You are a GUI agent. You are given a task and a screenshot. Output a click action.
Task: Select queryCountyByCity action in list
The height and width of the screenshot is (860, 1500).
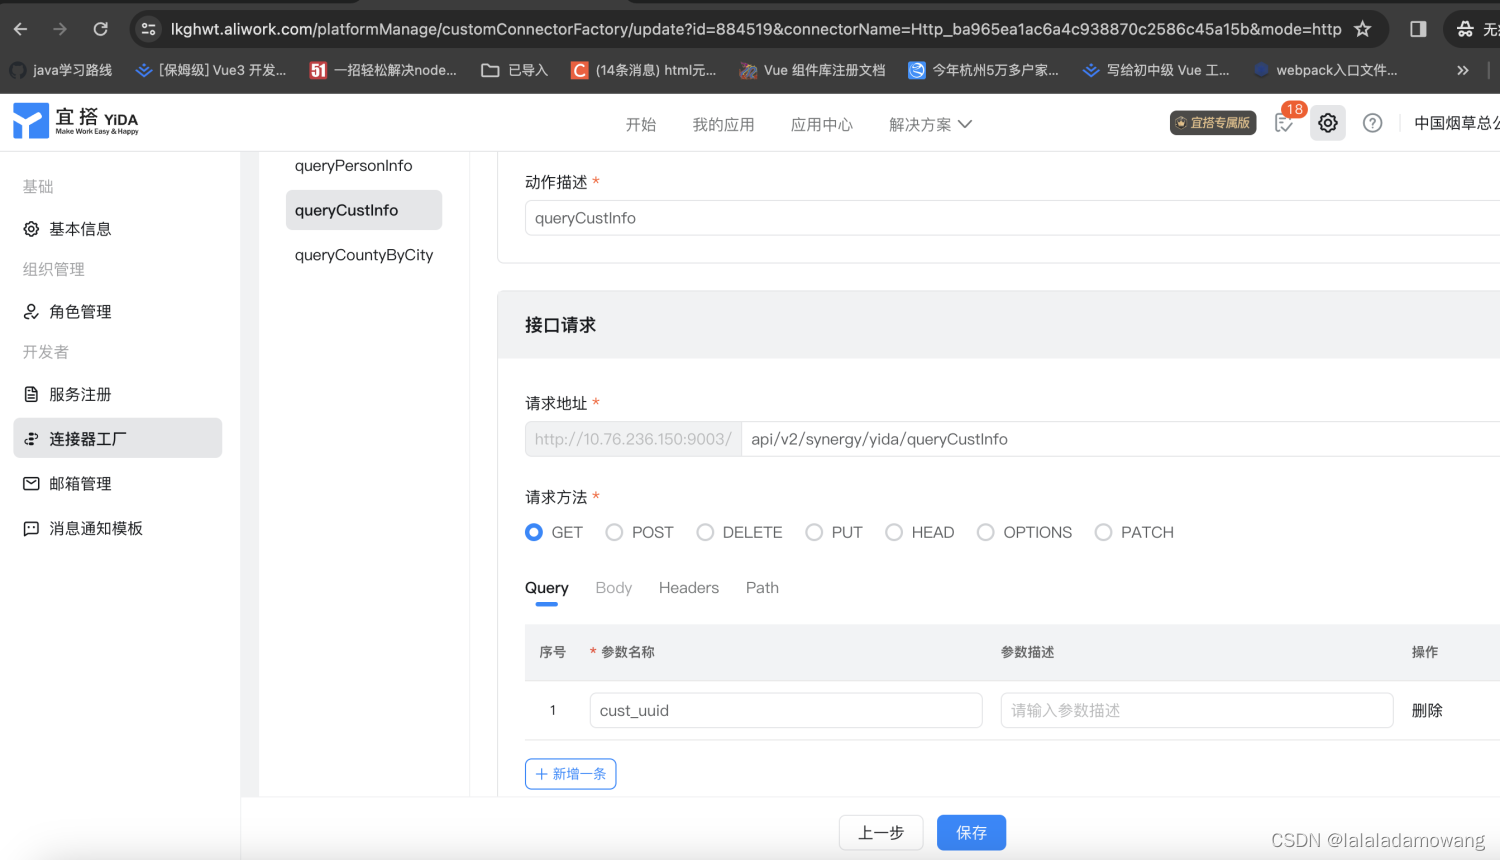pos(364,255)
